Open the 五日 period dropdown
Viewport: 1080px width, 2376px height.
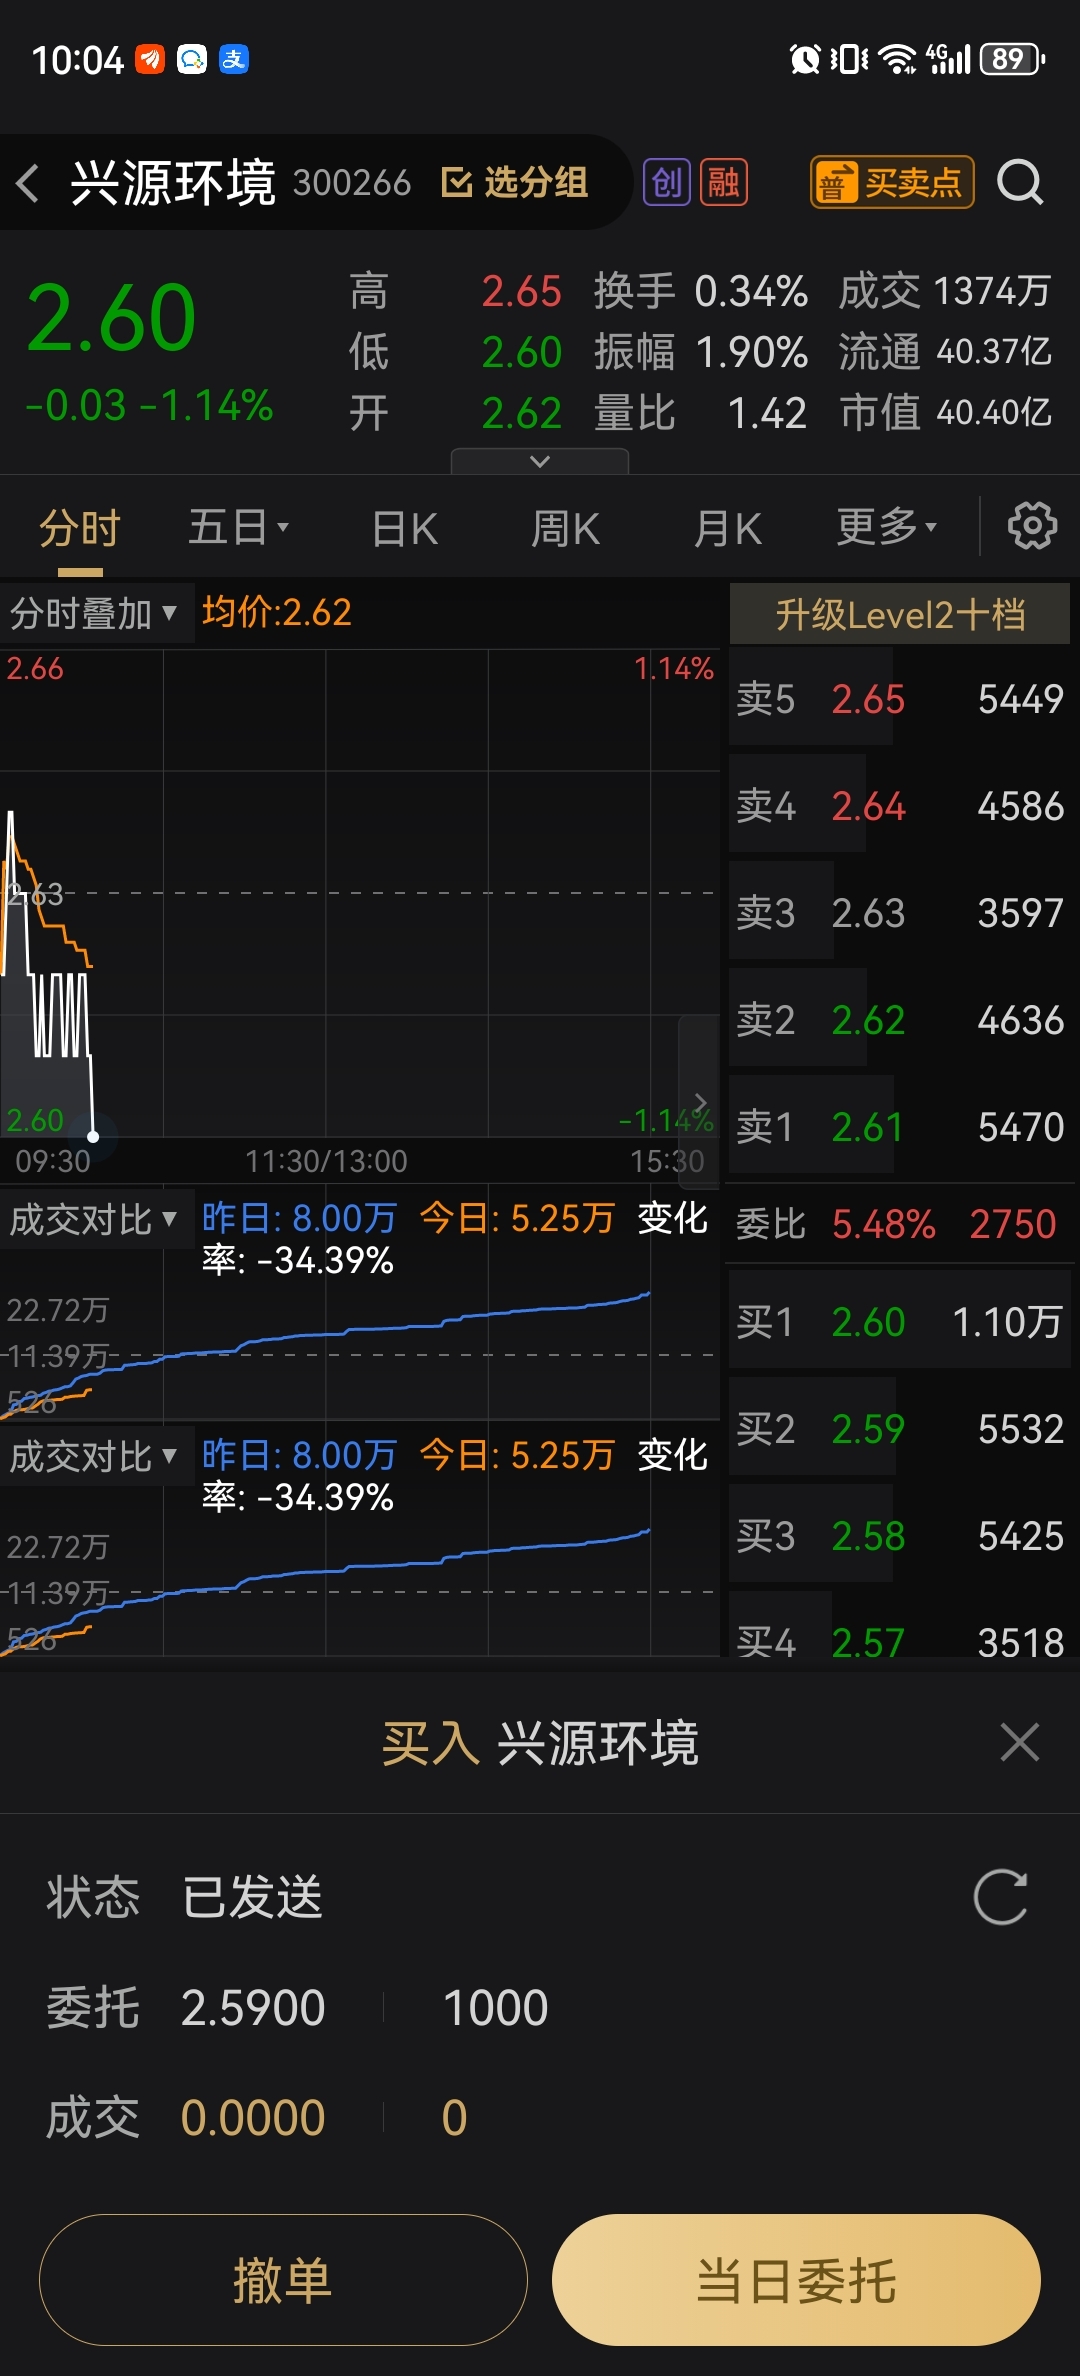click(239, 527)
